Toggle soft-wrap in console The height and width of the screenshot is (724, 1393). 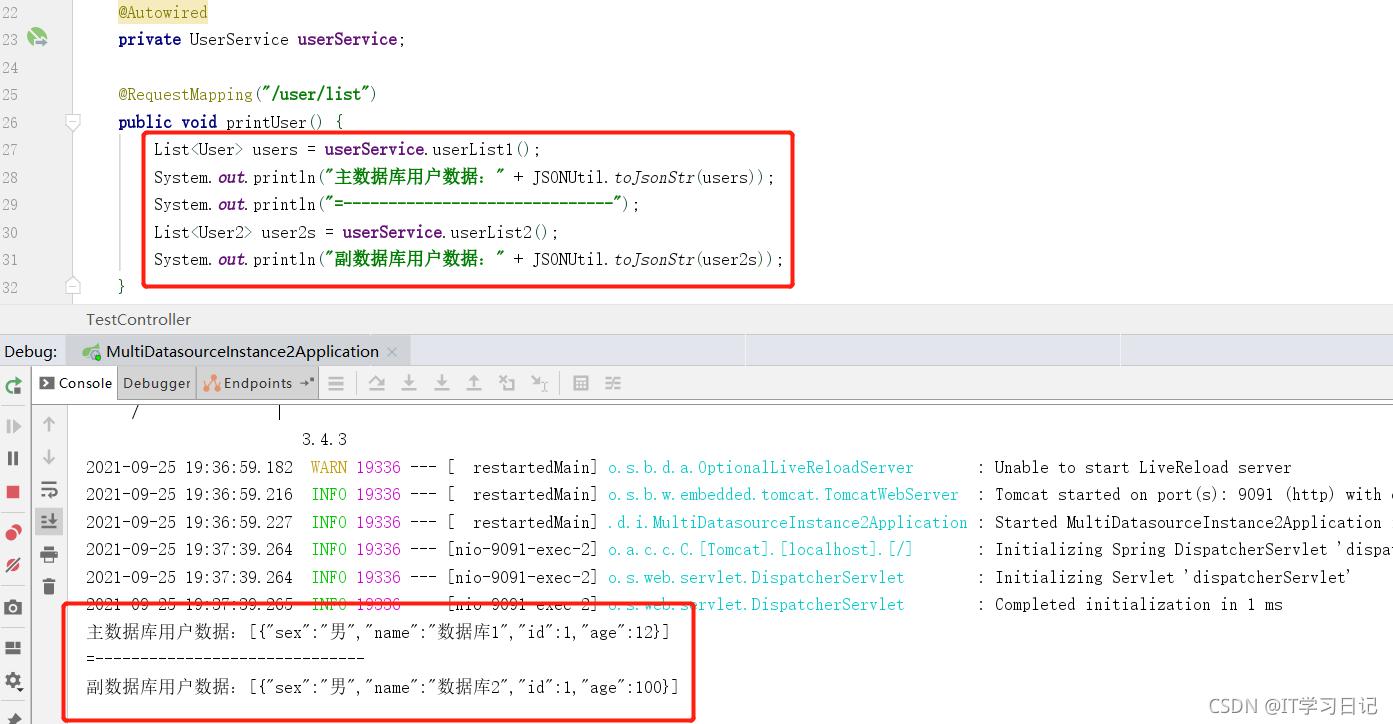click(x=49, y=489)
